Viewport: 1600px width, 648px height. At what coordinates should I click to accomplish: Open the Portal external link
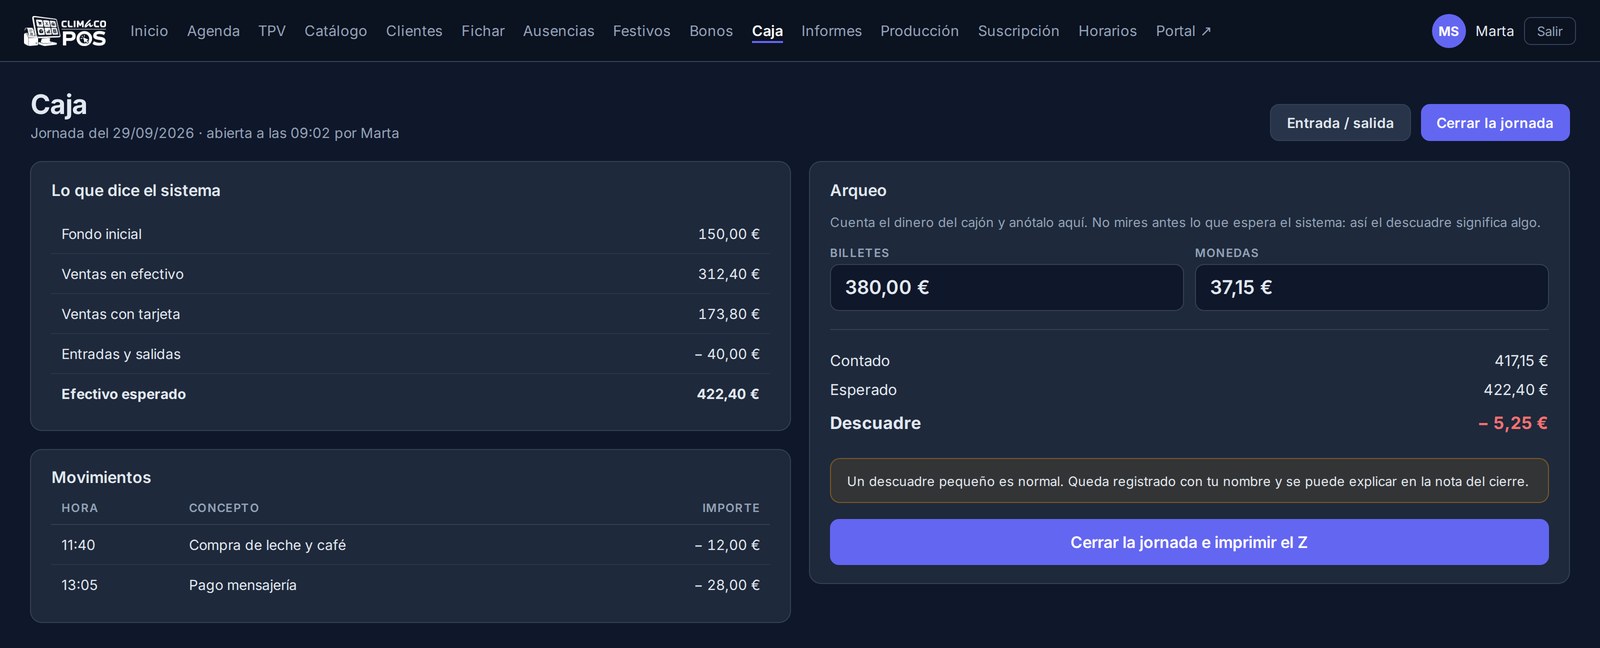[1183, 31]
